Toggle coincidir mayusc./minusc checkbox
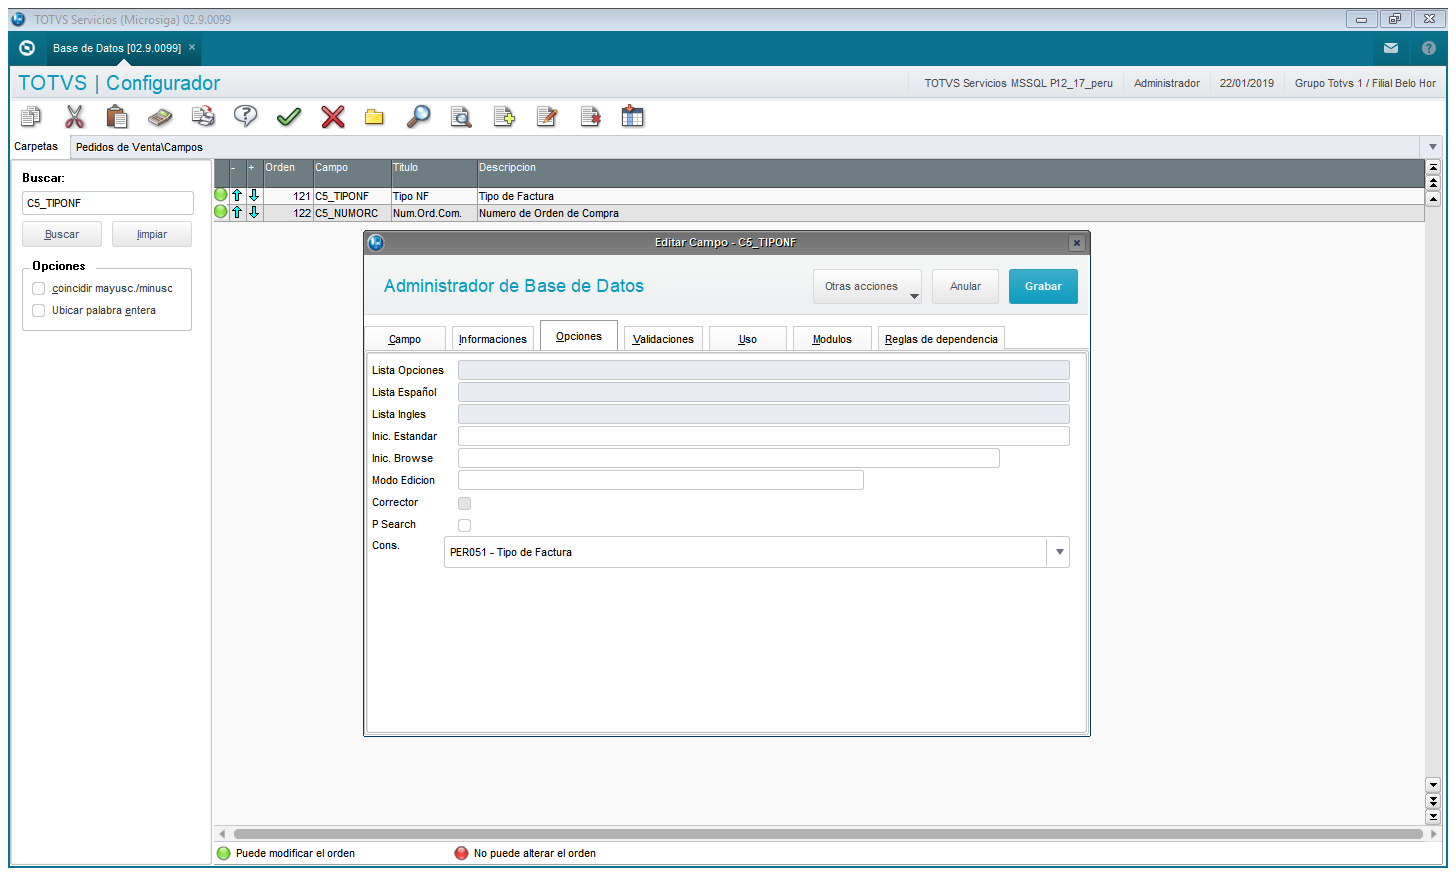This screenshot has height=876, width=1456. [x=39, y=288]
